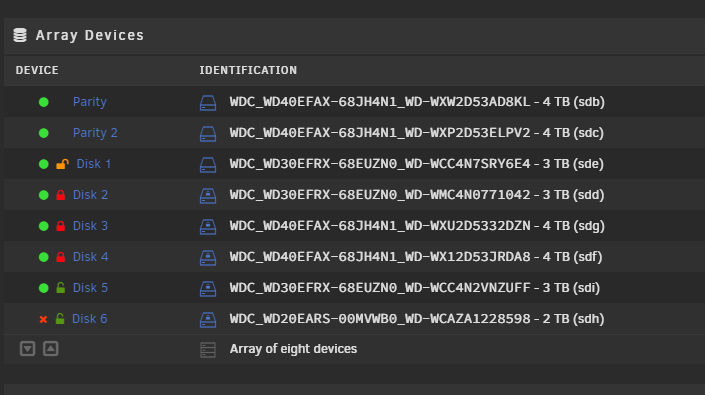The width and height of the screenshot is (705, 395).
Task: Click the IDENTIFICATION column header
Action: pyautogui.click(x=248, y=70)
